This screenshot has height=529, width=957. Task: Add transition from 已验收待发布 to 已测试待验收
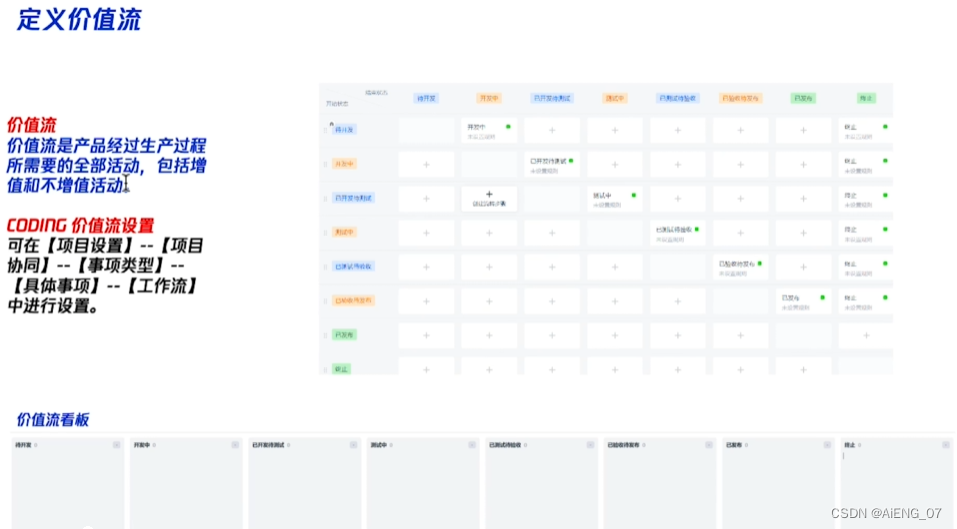(x=677, y=301)
